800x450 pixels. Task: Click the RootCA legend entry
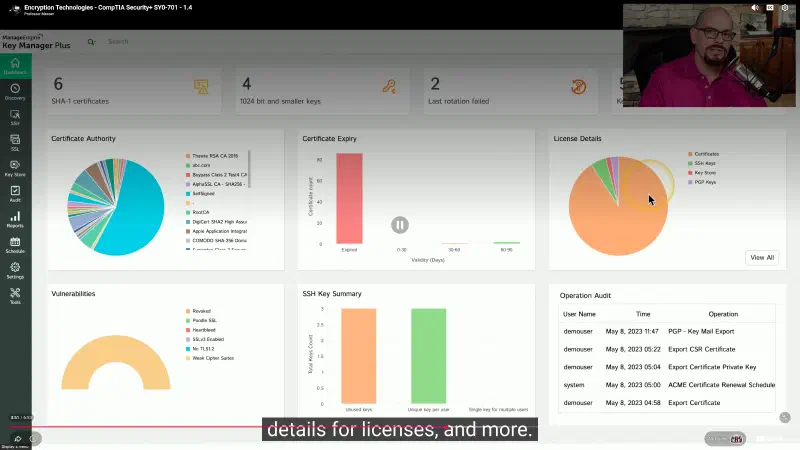pyautogui.click(x=197, y=212)
